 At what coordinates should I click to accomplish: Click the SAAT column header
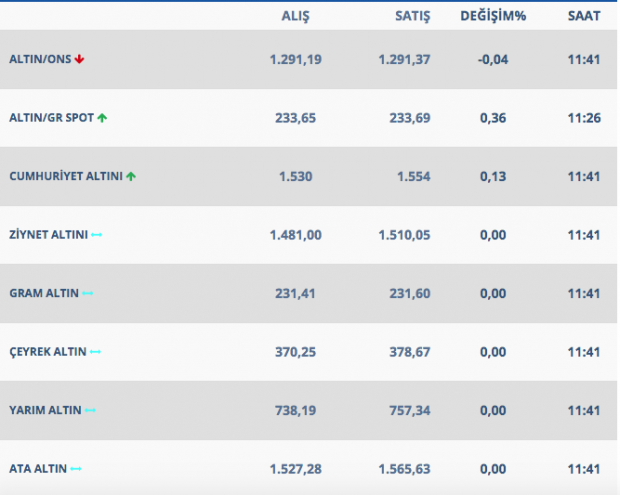(582, 16)
